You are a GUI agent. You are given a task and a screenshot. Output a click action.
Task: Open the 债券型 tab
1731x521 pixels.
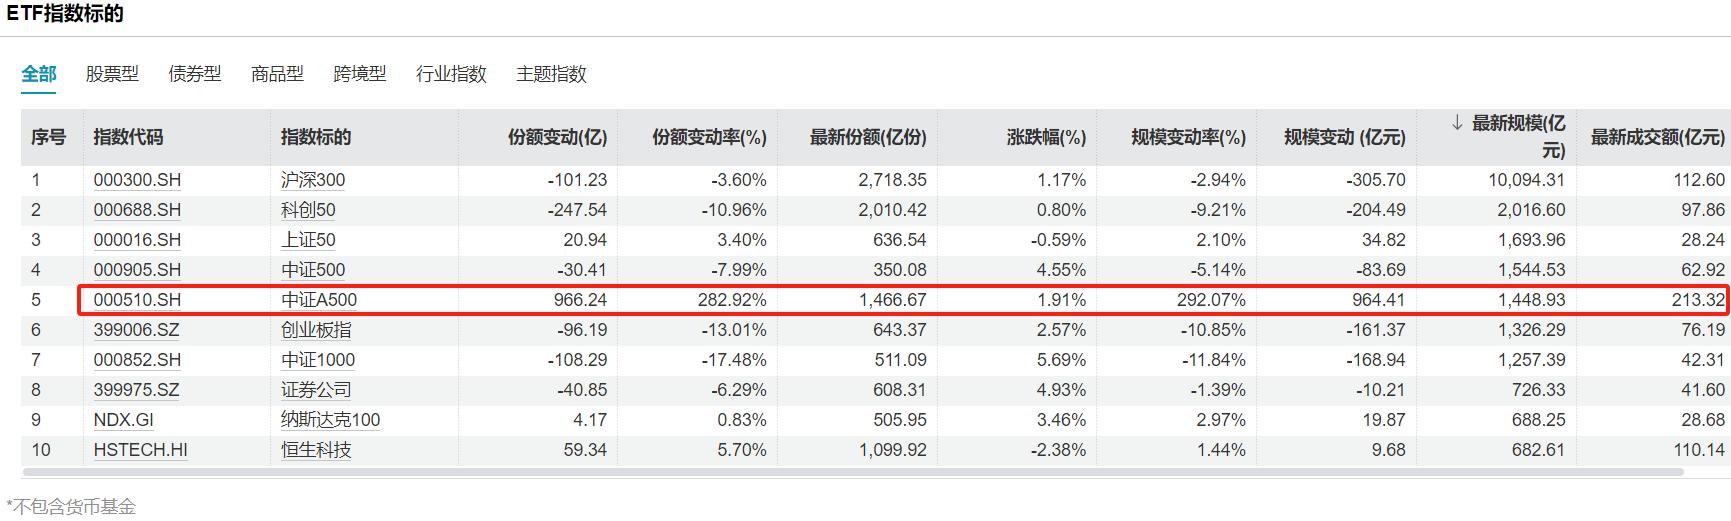[x=195, y=74]
